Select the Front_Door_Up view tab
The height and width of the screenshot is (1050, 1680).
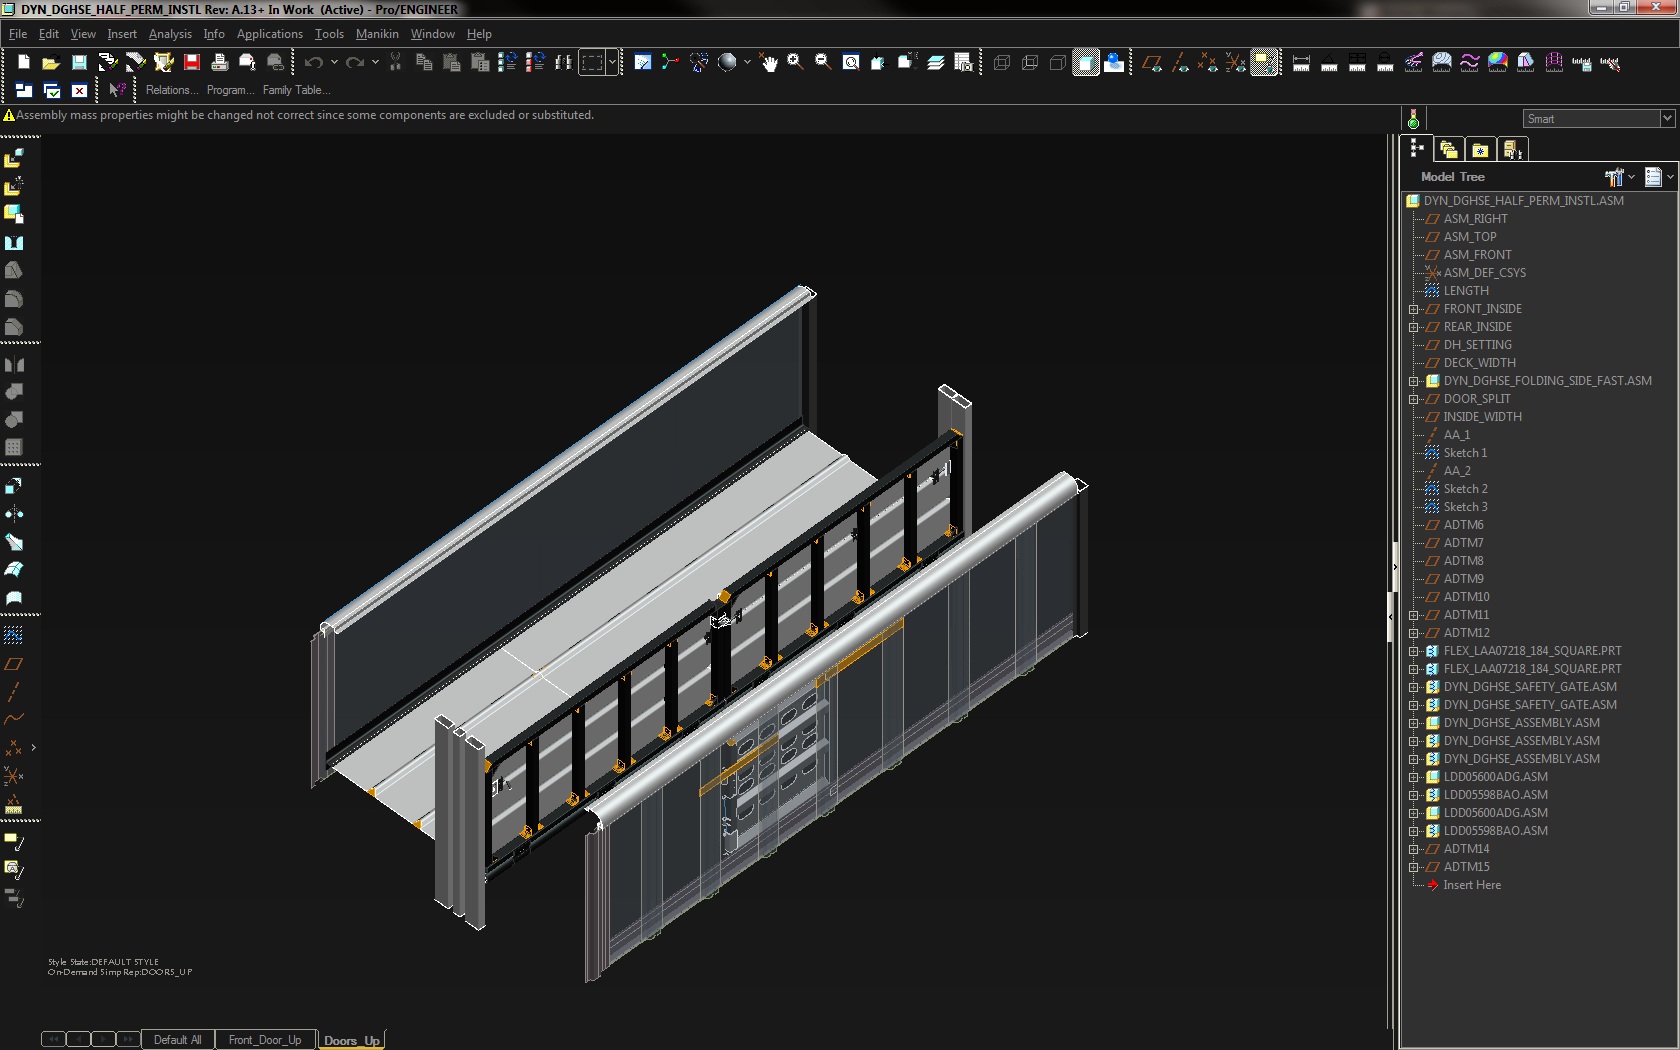(265, 1040)
